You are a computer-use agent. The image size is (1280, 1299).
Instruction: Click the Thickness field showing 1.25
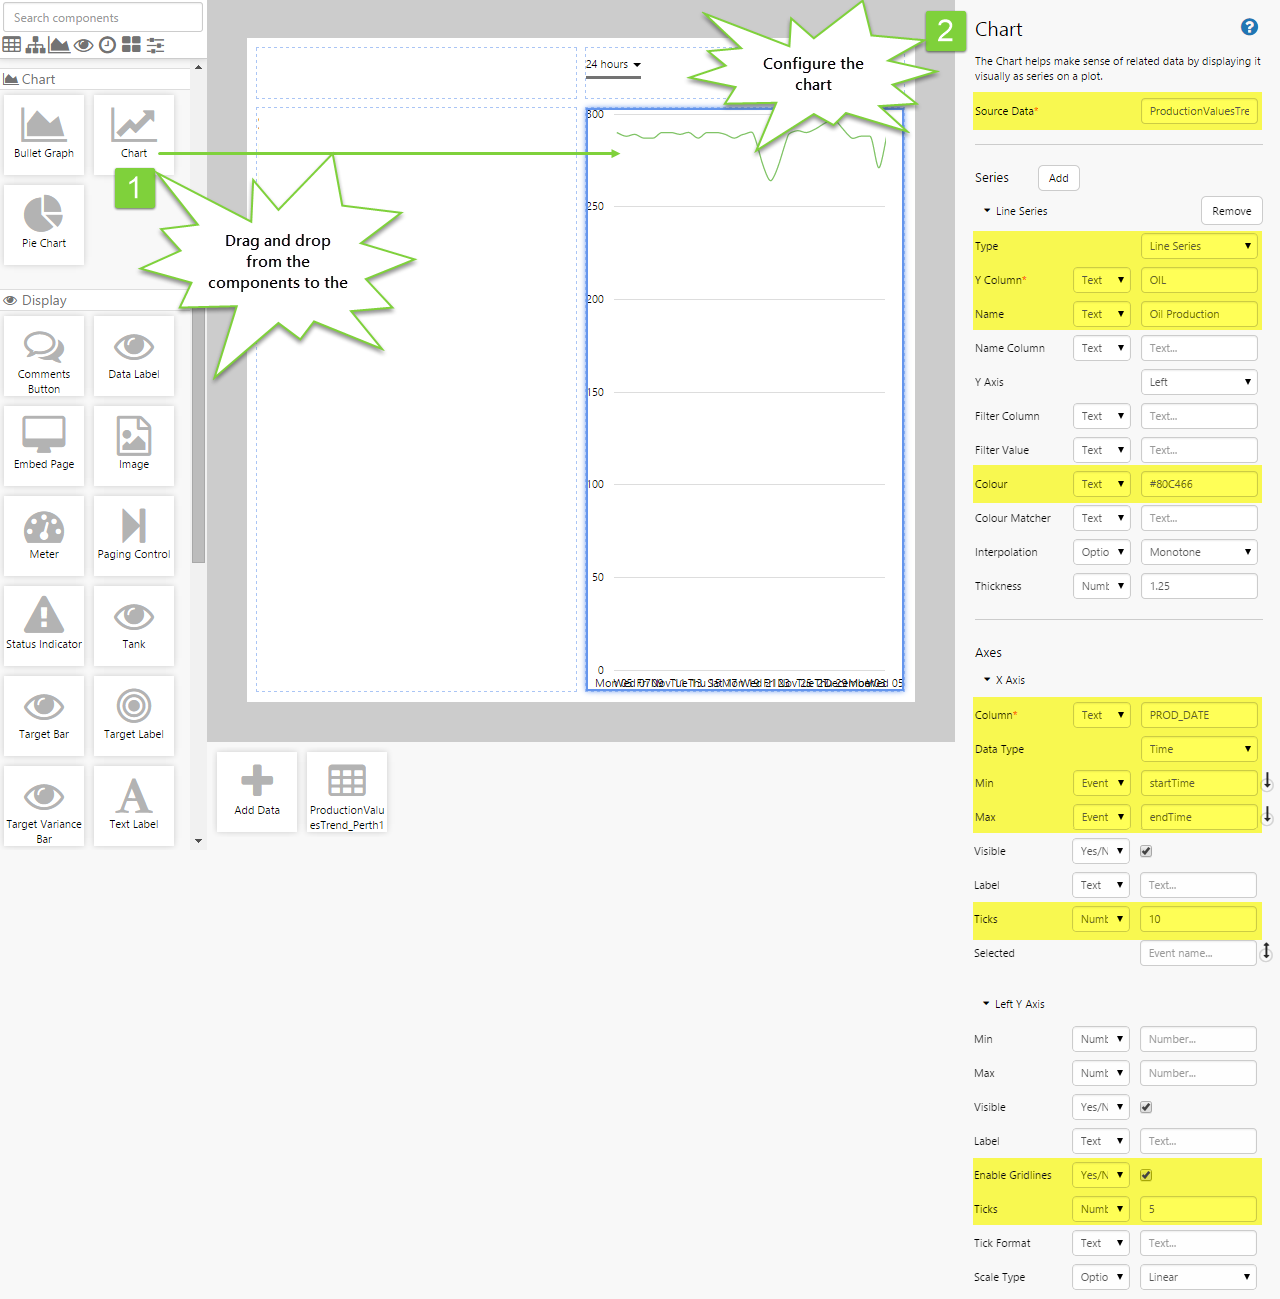point(1199,586)
